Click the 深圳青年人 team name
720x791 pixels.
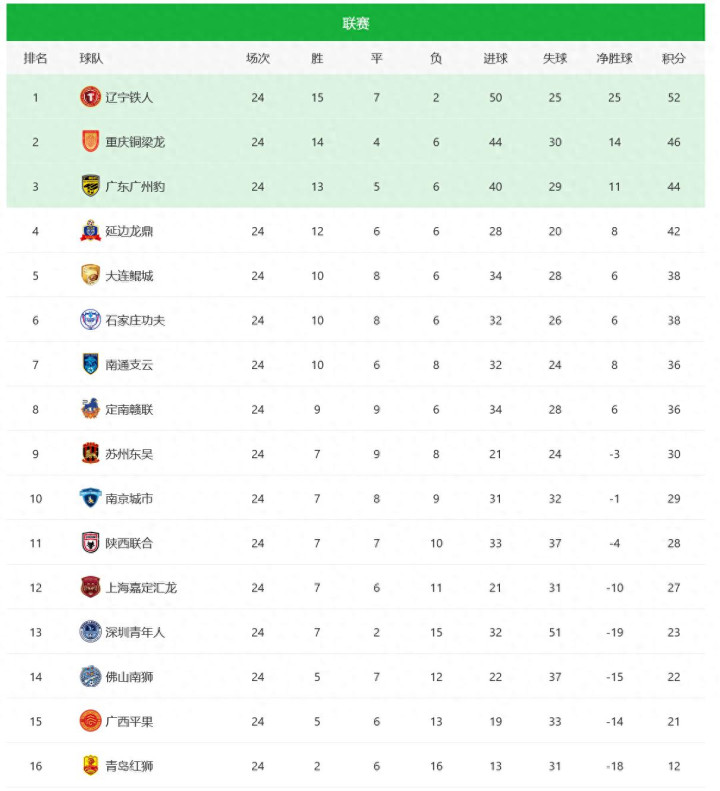tap(135, 632)
